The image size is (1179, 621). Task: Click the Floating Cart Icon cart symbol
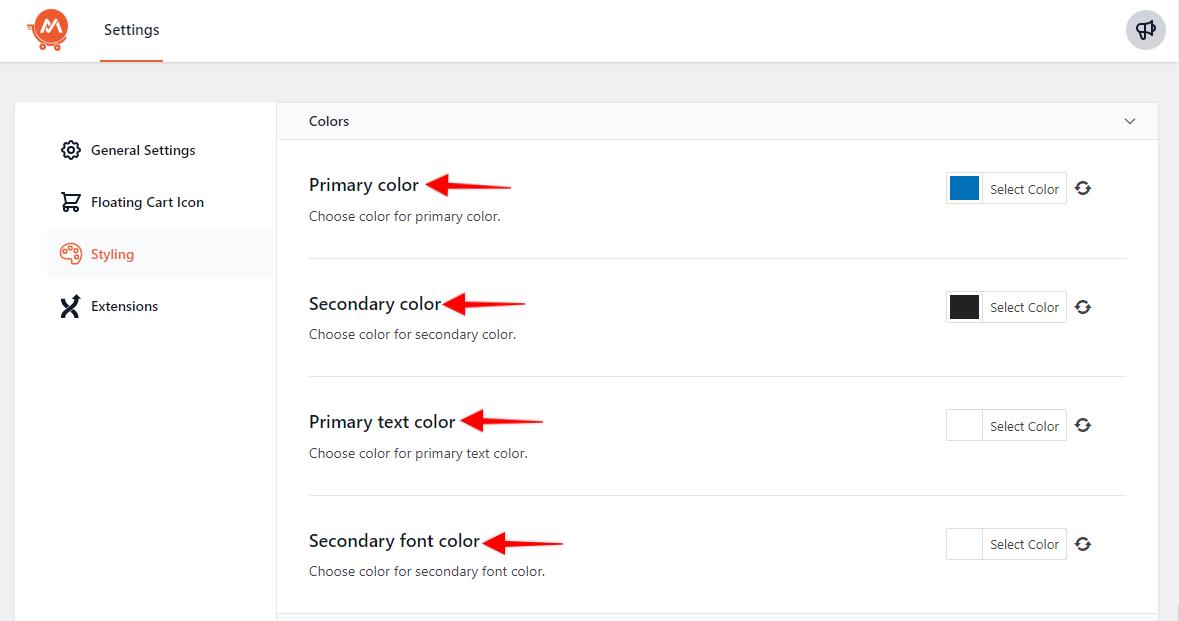70,202
